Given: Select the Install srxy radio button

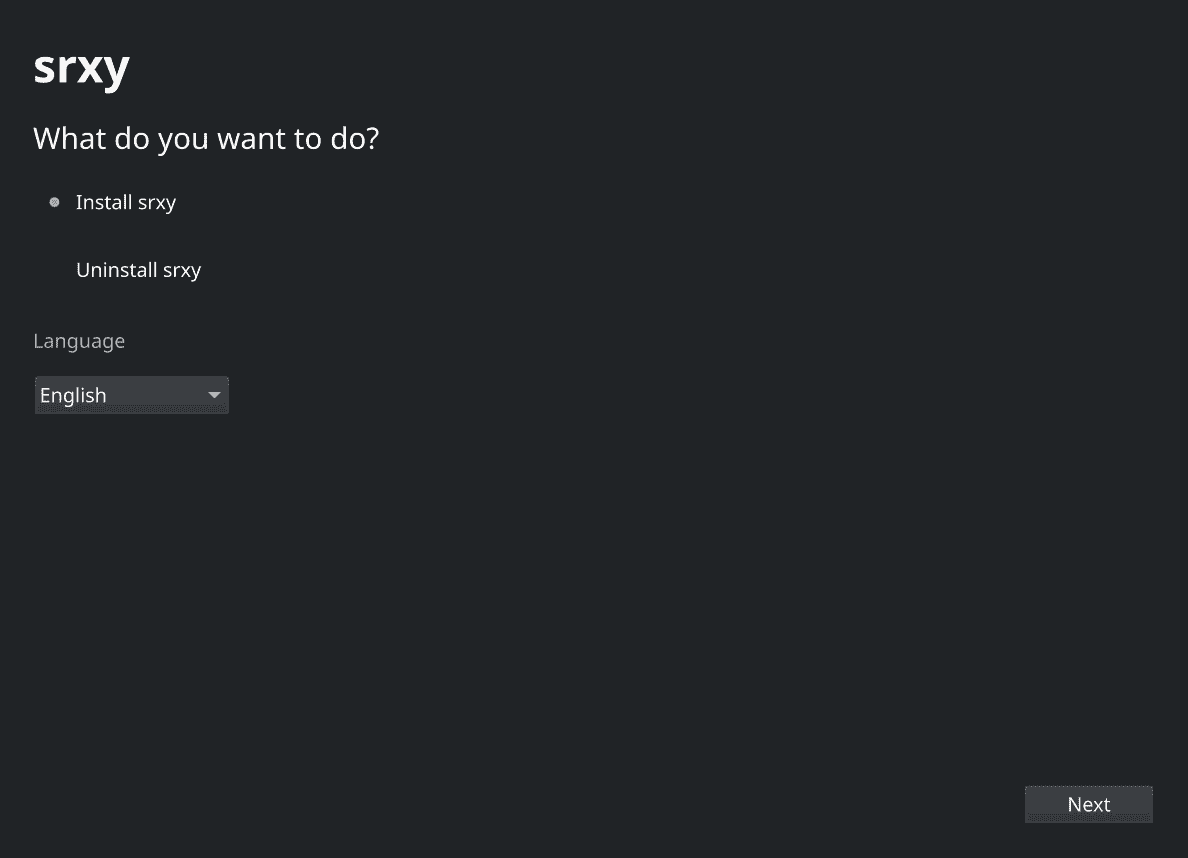Looking at the screenshot, I should click(55, 202).
